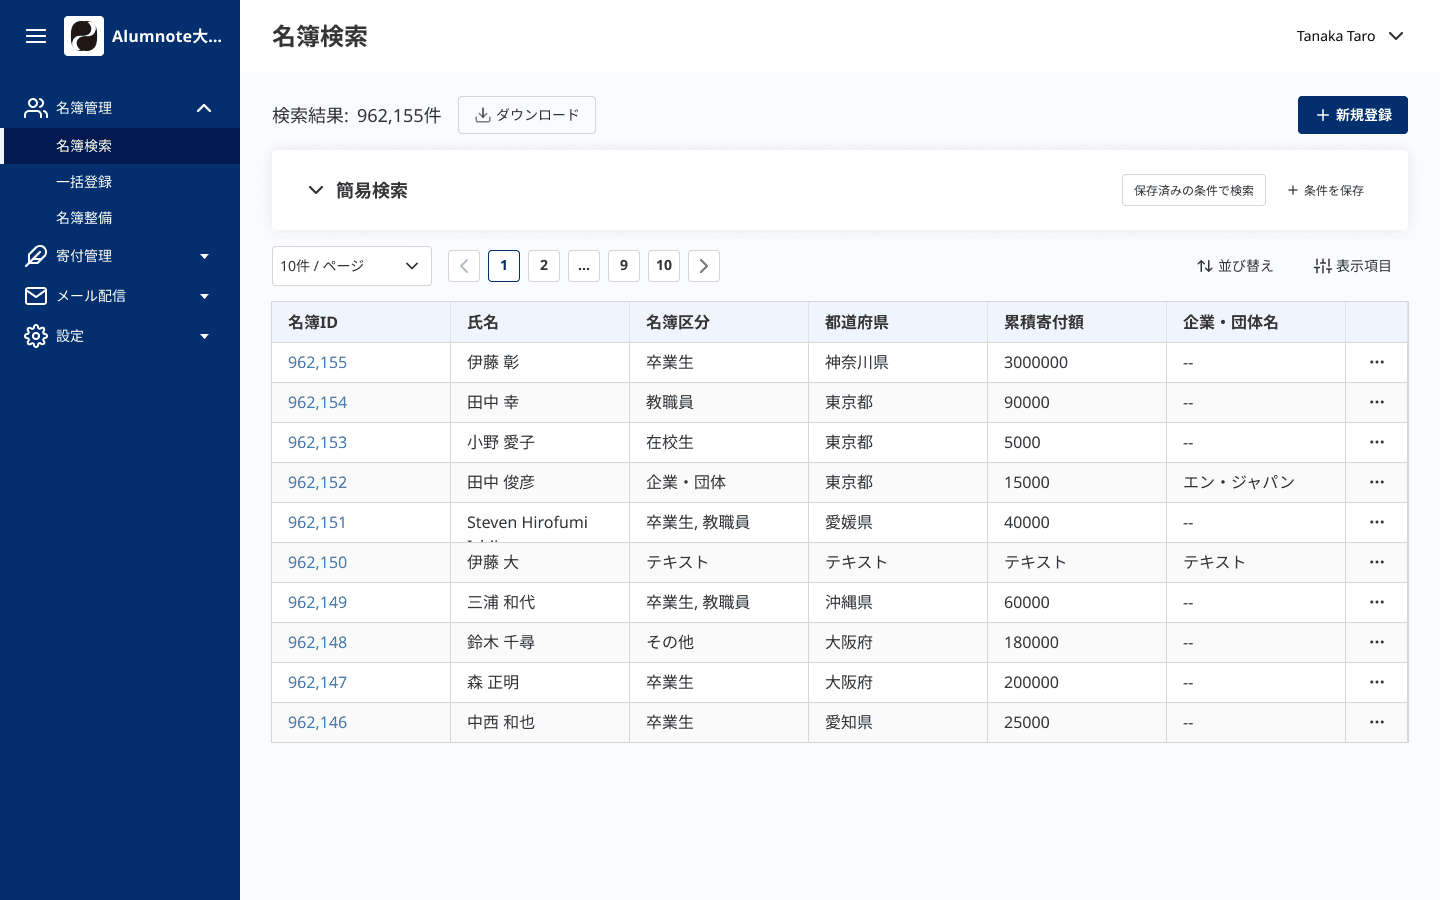1440x900 pixels.
Task: Select 名簿整備 in the sidebar
Action: [x=84, y=218]
